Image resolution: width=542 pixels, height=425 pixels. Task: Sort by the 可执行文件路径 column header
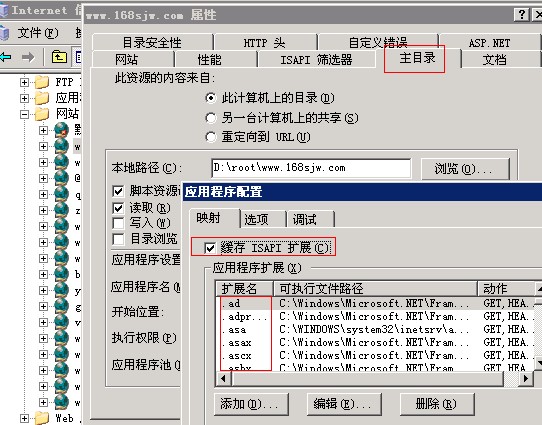coord(375,288)
